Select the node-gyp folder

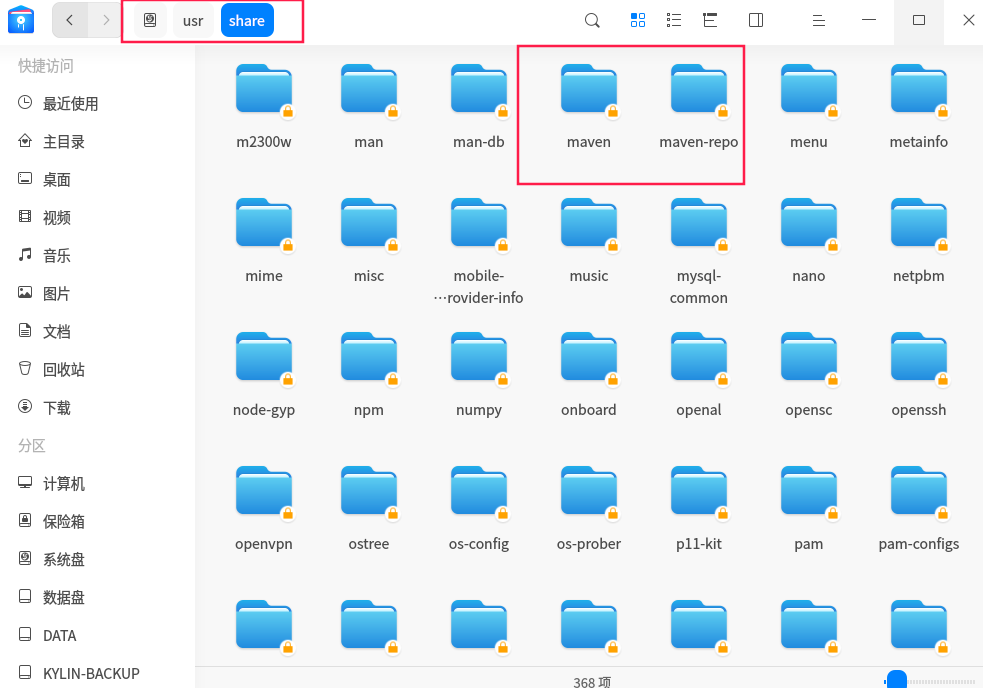point(264,375)
